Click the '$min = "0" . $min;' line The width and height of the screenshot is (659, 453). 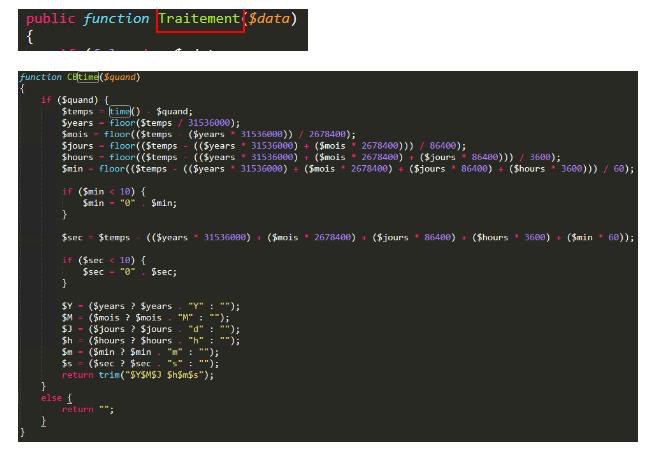pos(130,203)
